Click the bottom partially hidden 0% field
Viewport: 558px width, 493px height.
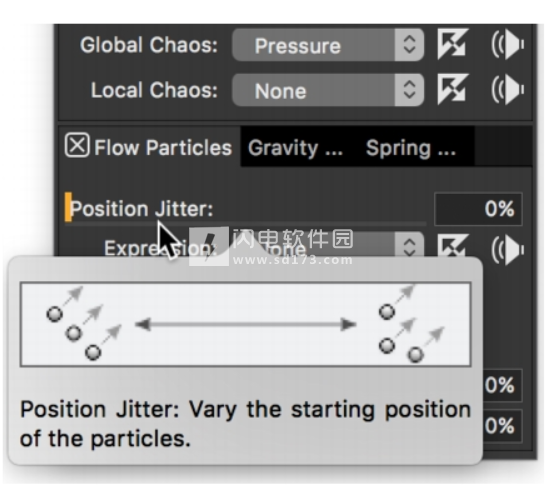(502, 426)
